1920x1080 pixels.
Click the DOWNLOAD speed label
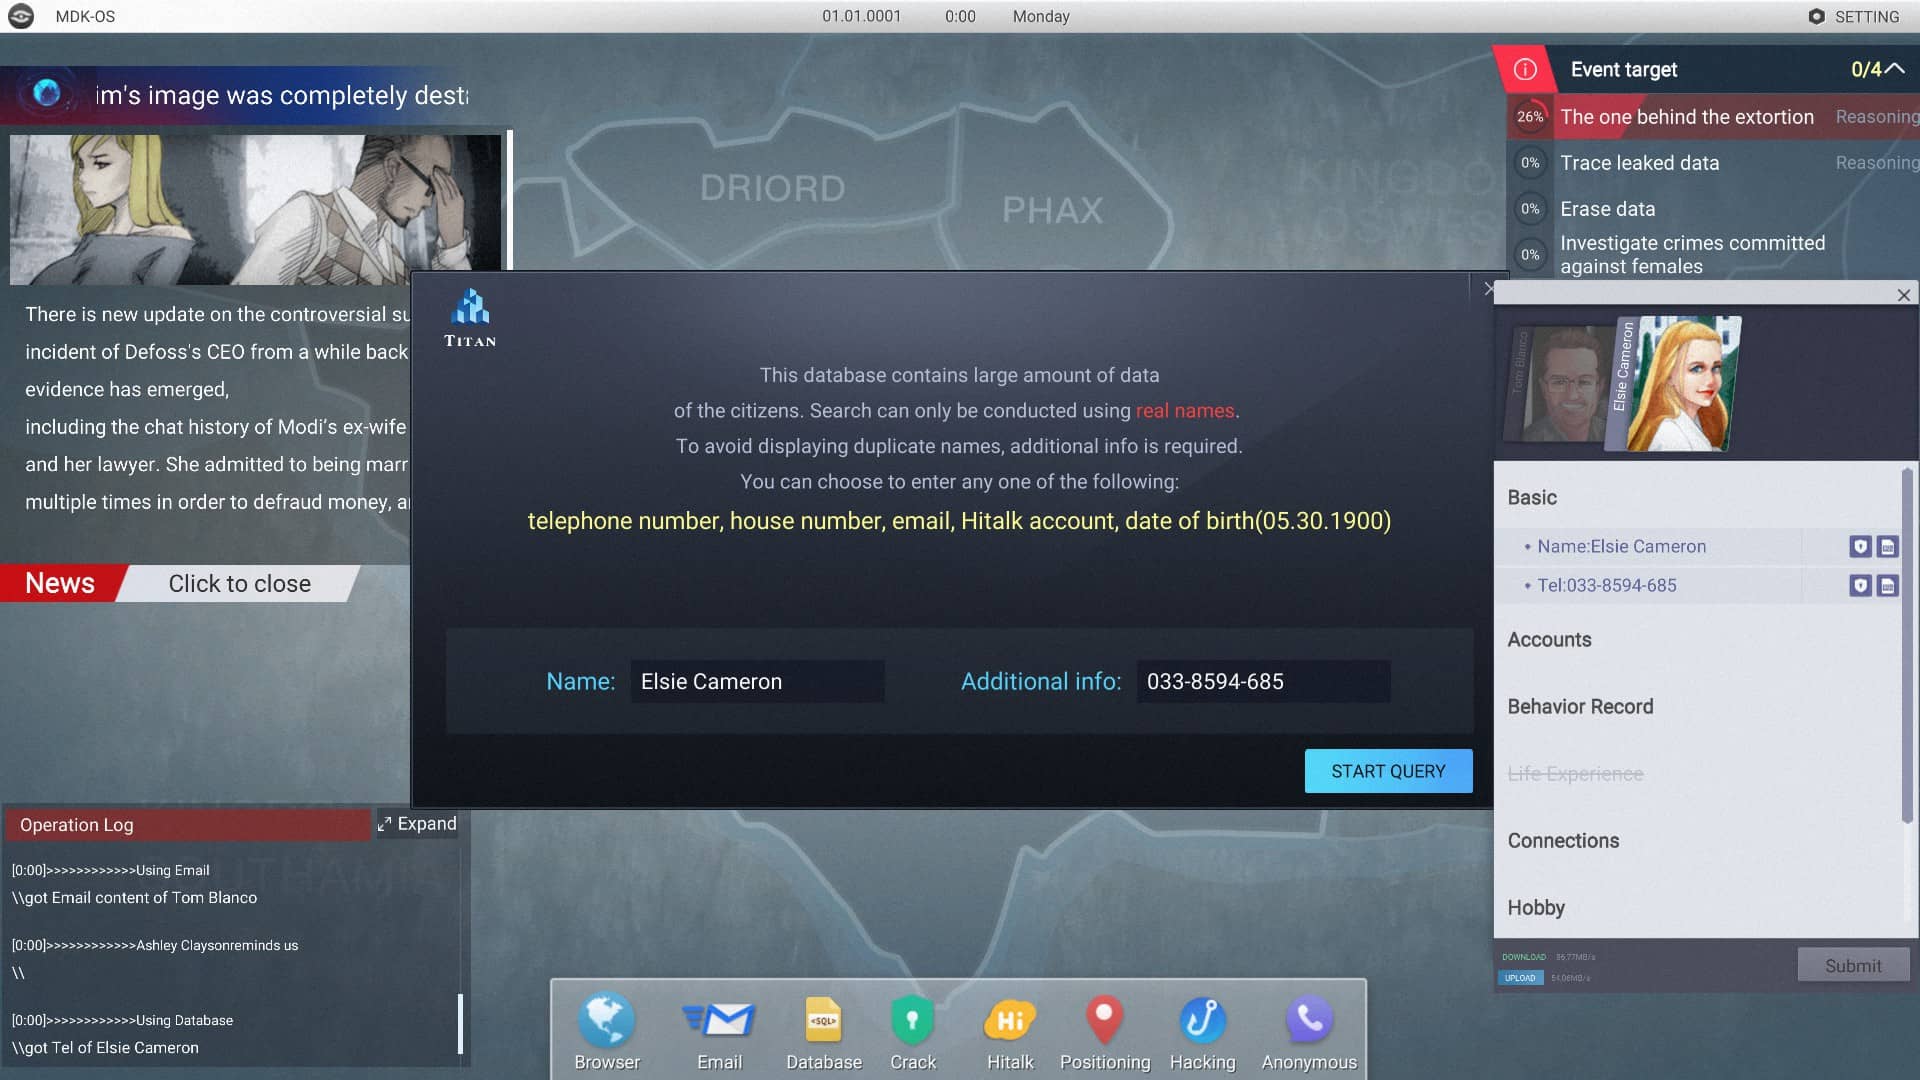click(x=1523, y=957)
